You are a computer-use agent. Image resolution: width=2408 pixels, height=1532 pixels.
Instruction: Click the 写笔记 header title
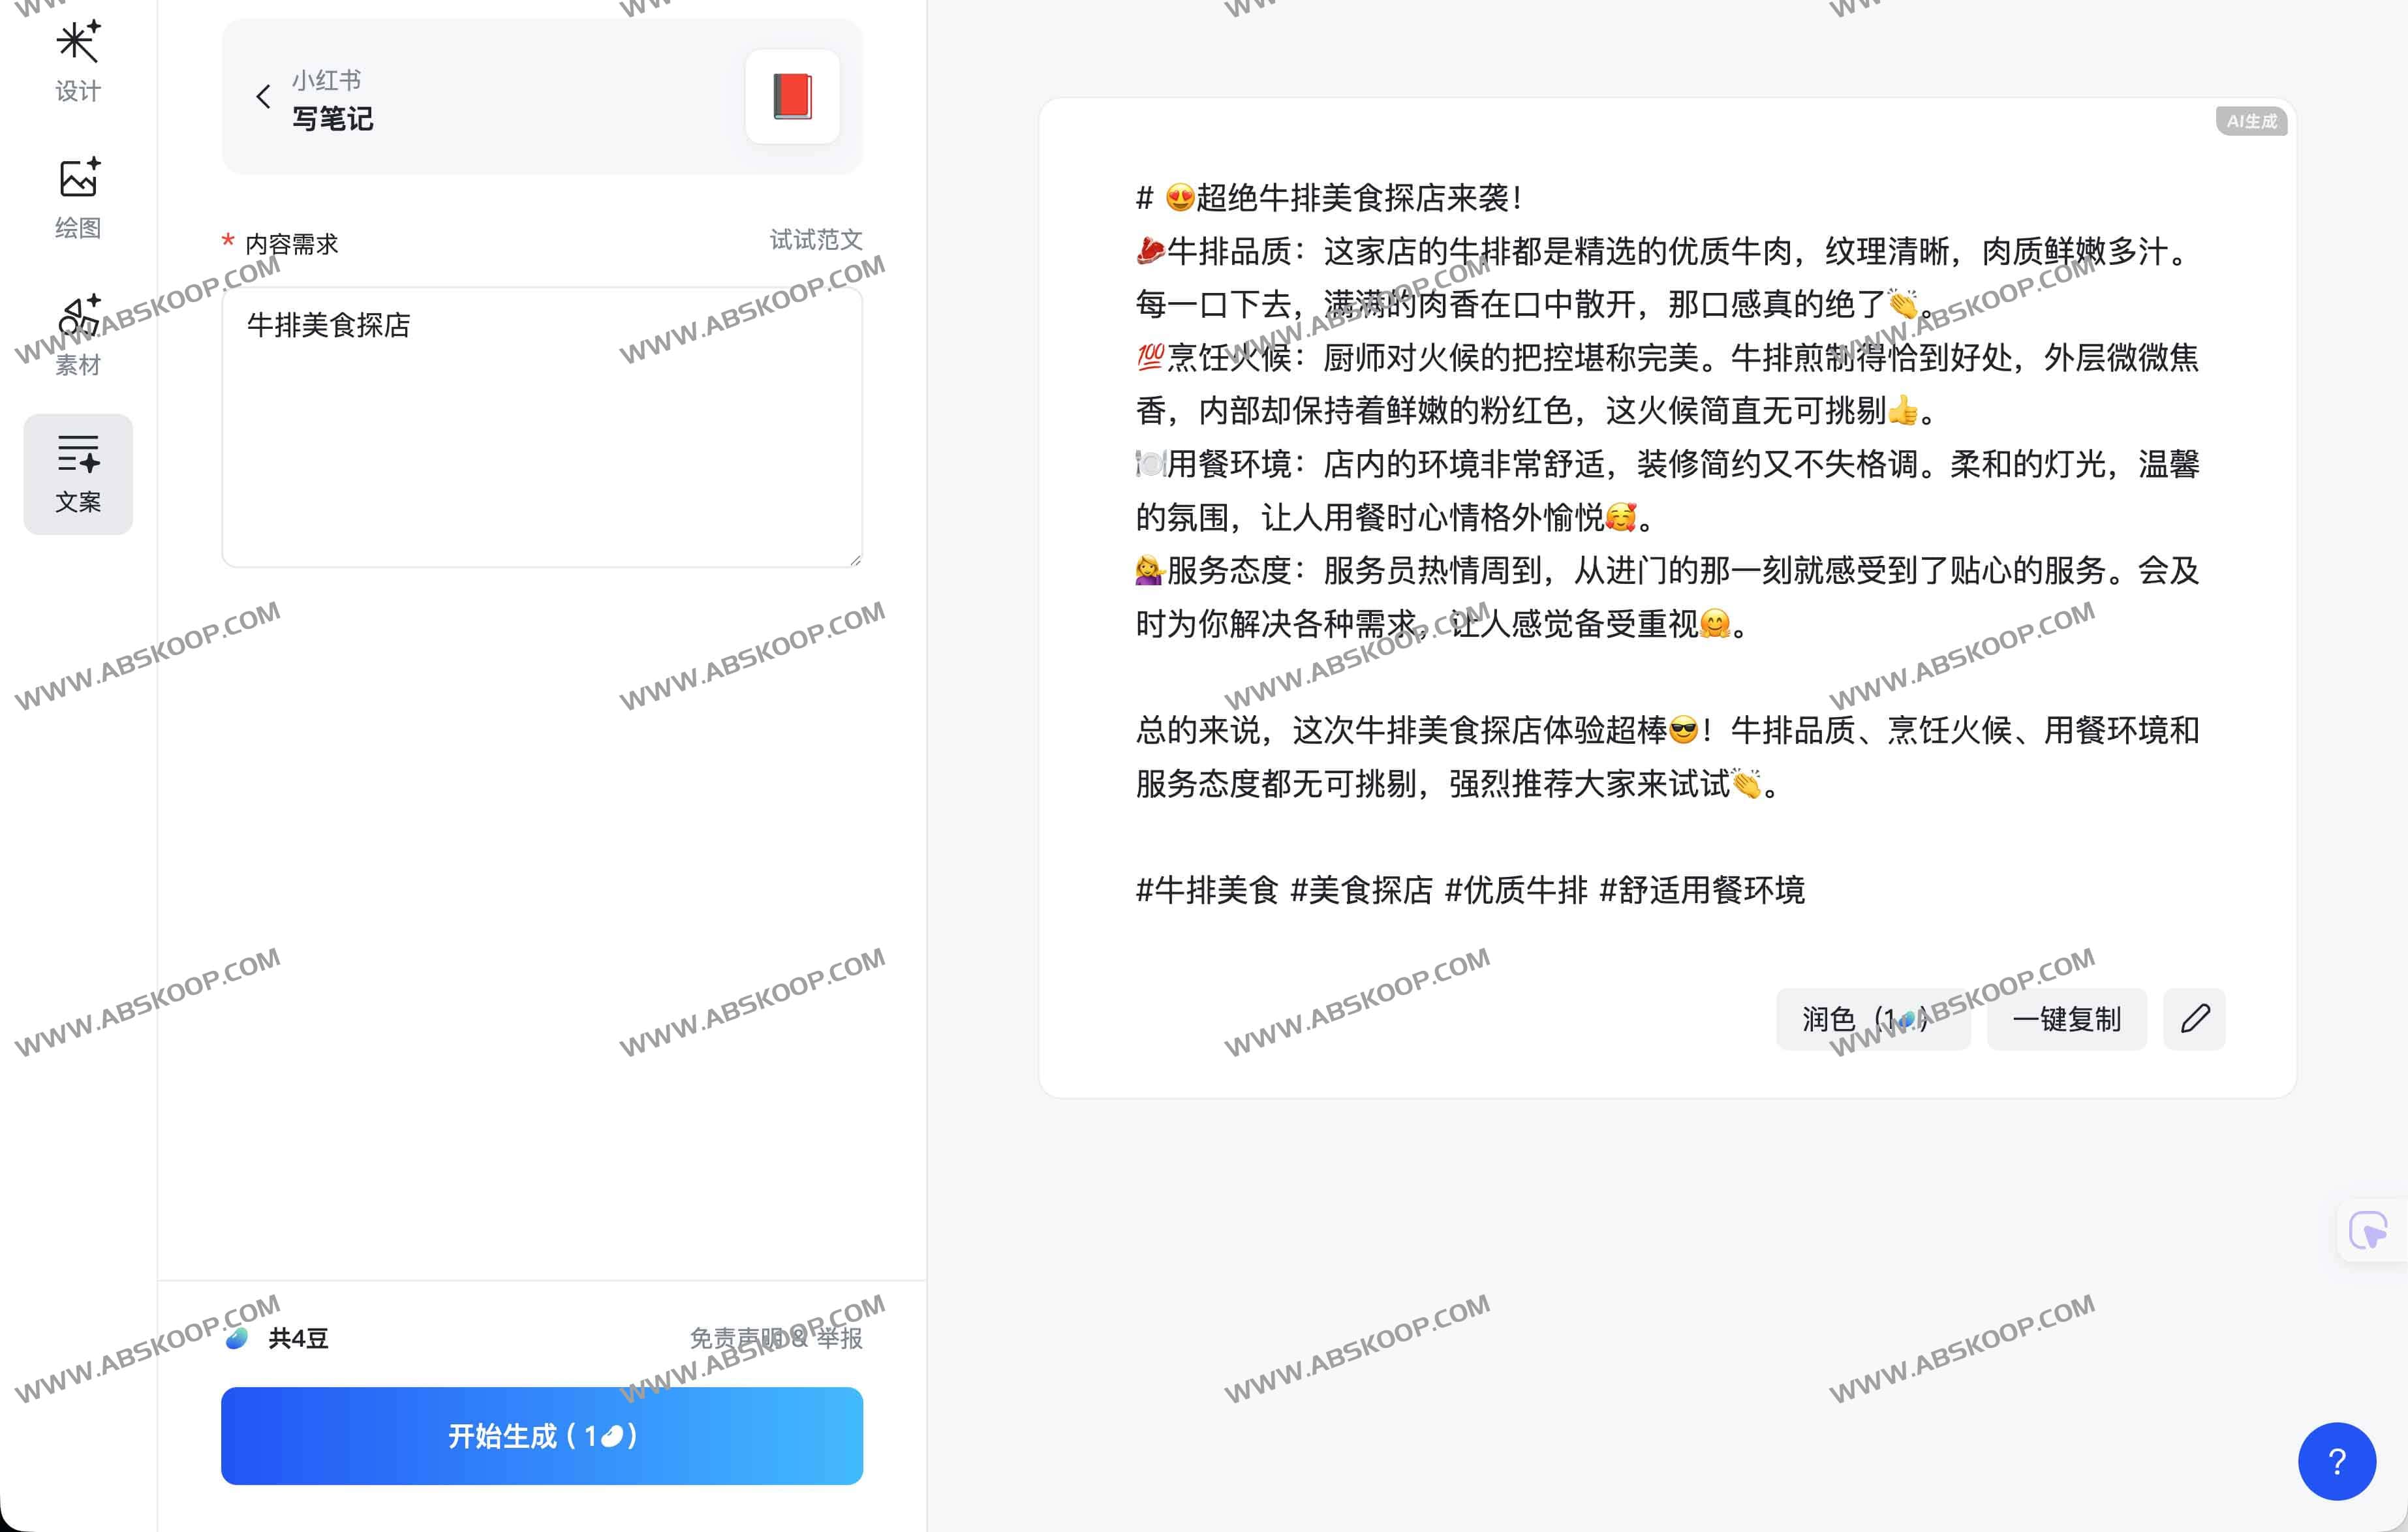pyautogui.click(x=333, y=119)
